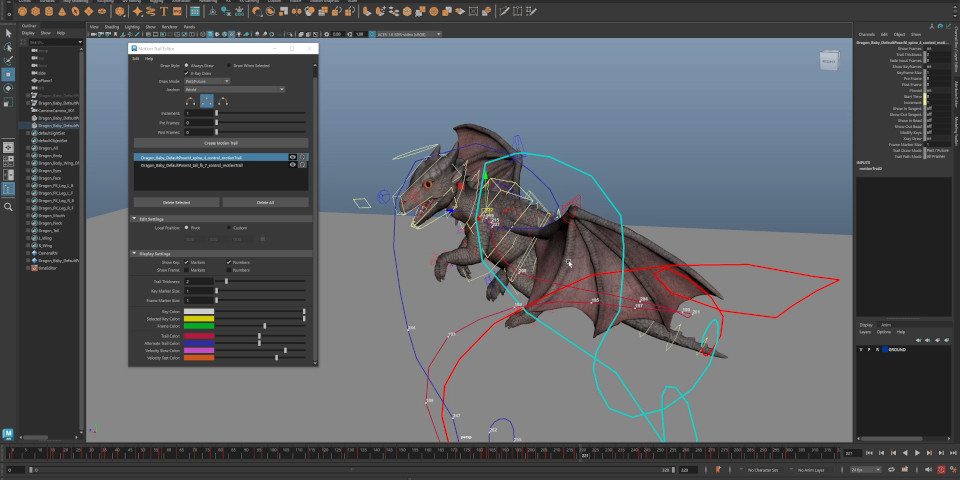Click the Delete Selected button

tap(176, 202)
